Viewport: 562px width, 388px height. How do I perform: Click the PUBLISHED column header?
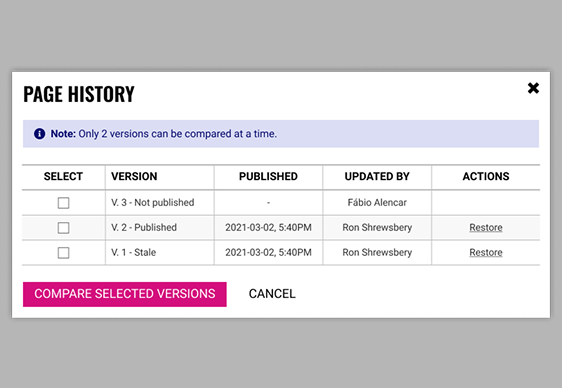pyautogui.click(x=268, y=176)
